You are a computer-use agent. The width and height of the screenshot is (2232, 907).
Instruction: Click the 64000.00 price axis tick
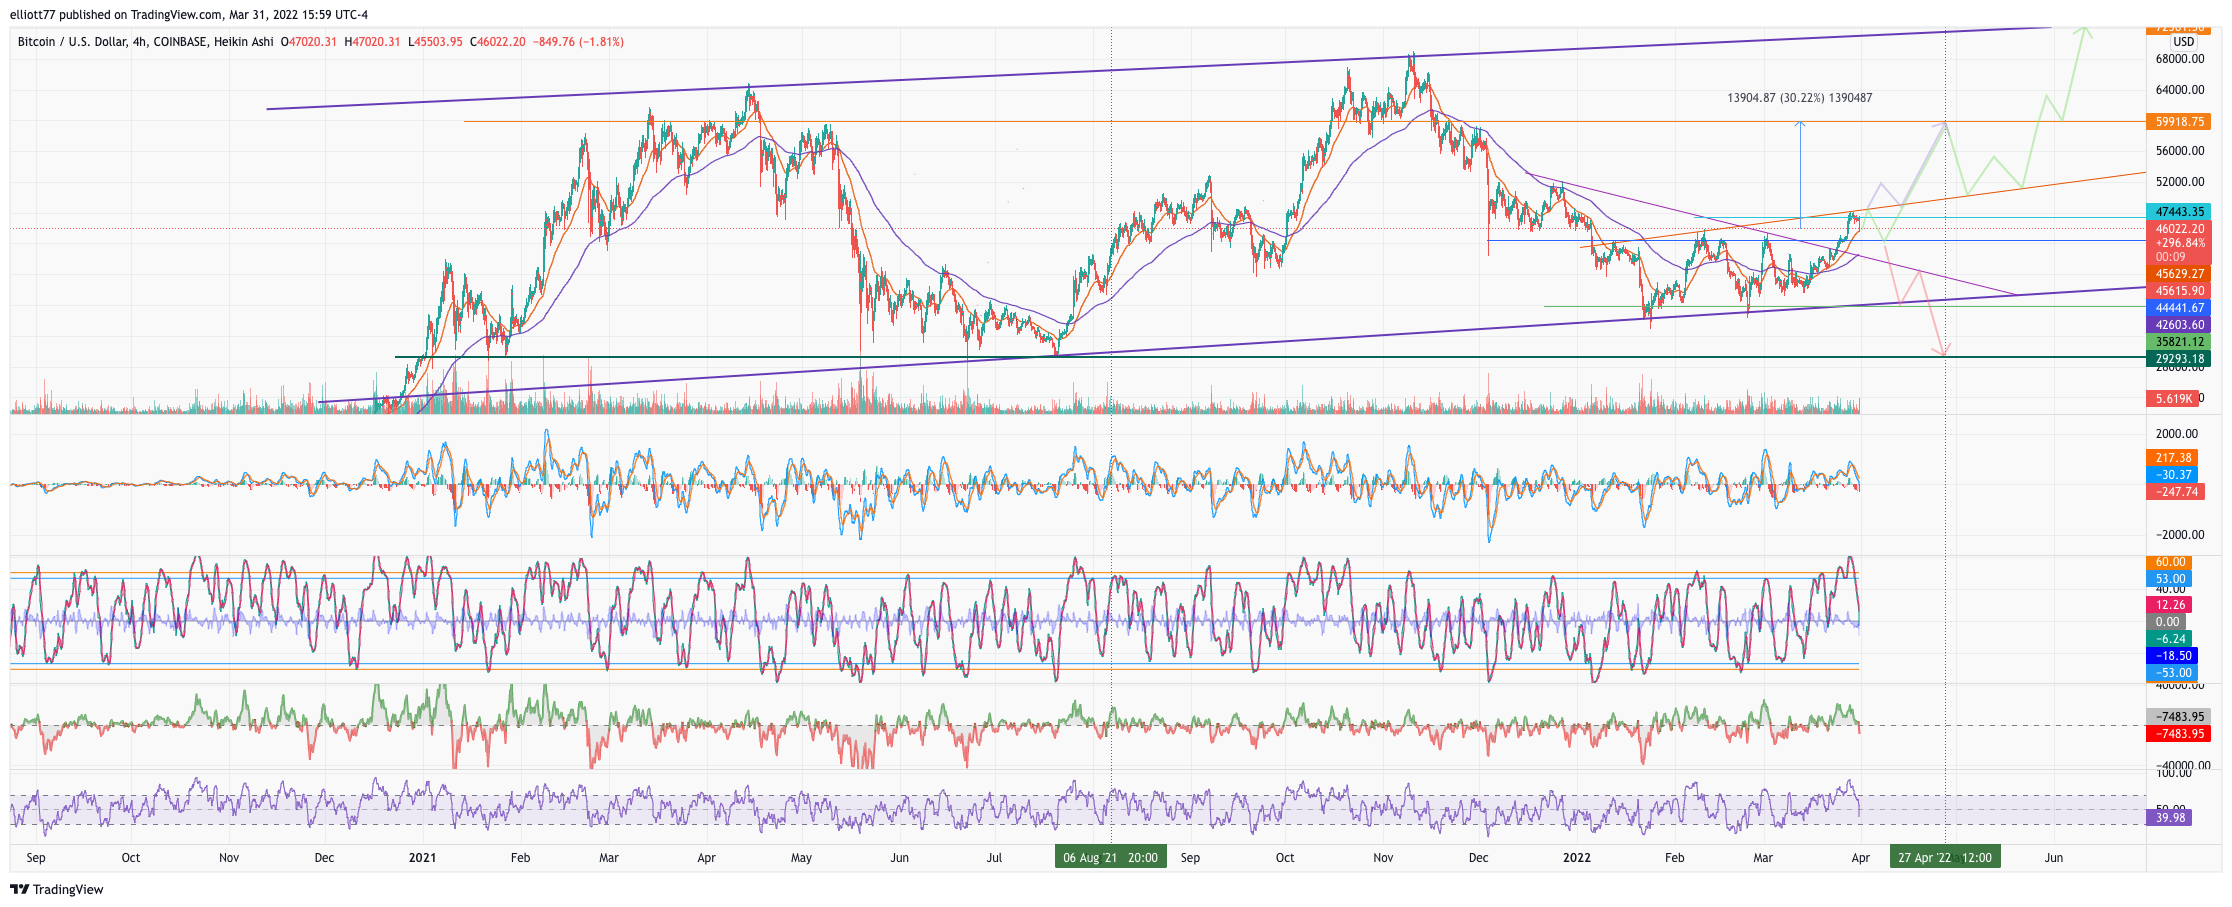pyautogui.click(x=2179, y=90)
